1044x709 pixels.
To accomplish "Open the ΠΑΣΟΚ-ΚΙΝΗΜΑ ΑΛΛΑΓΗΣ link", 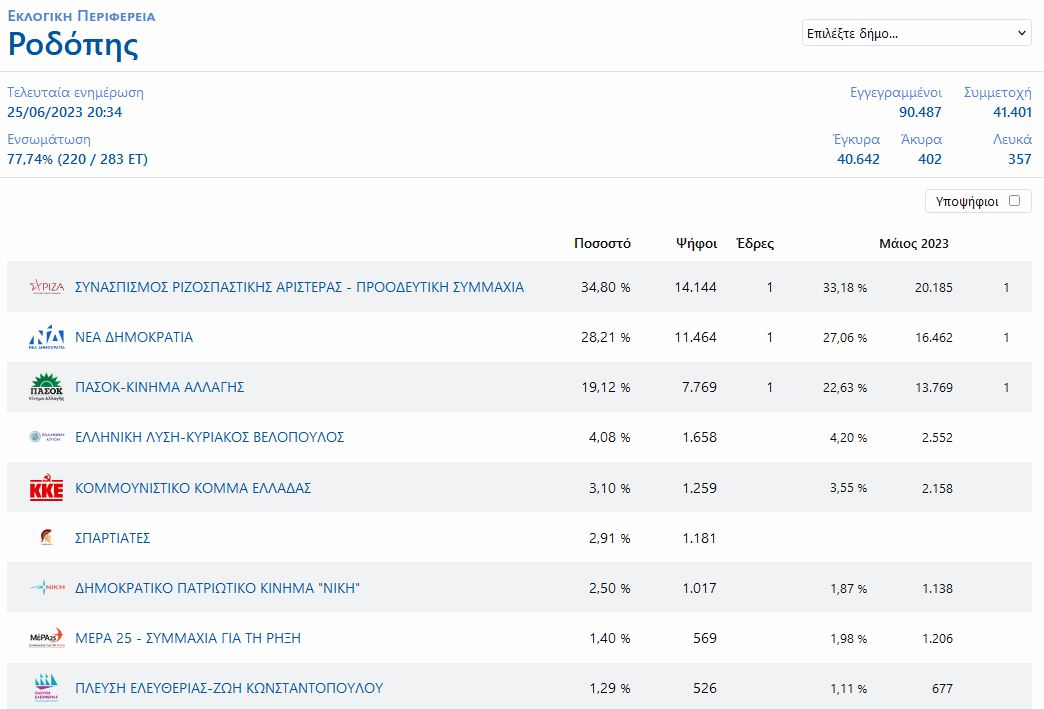I will tap(160, 387).
